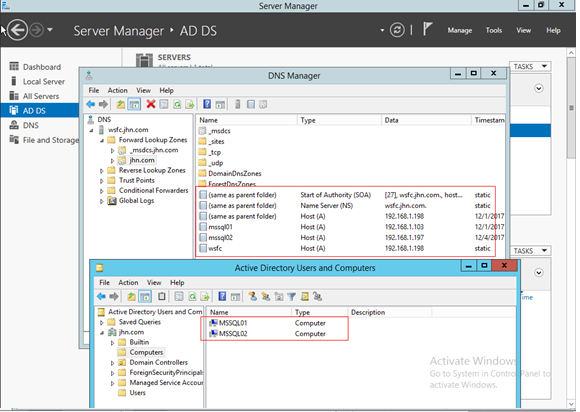Image resolution: width=580 pixels, height=412 pixels.
Task: Click Add to group icon in Active Directory
Action: pyautogui.click(x=317, y=297)
